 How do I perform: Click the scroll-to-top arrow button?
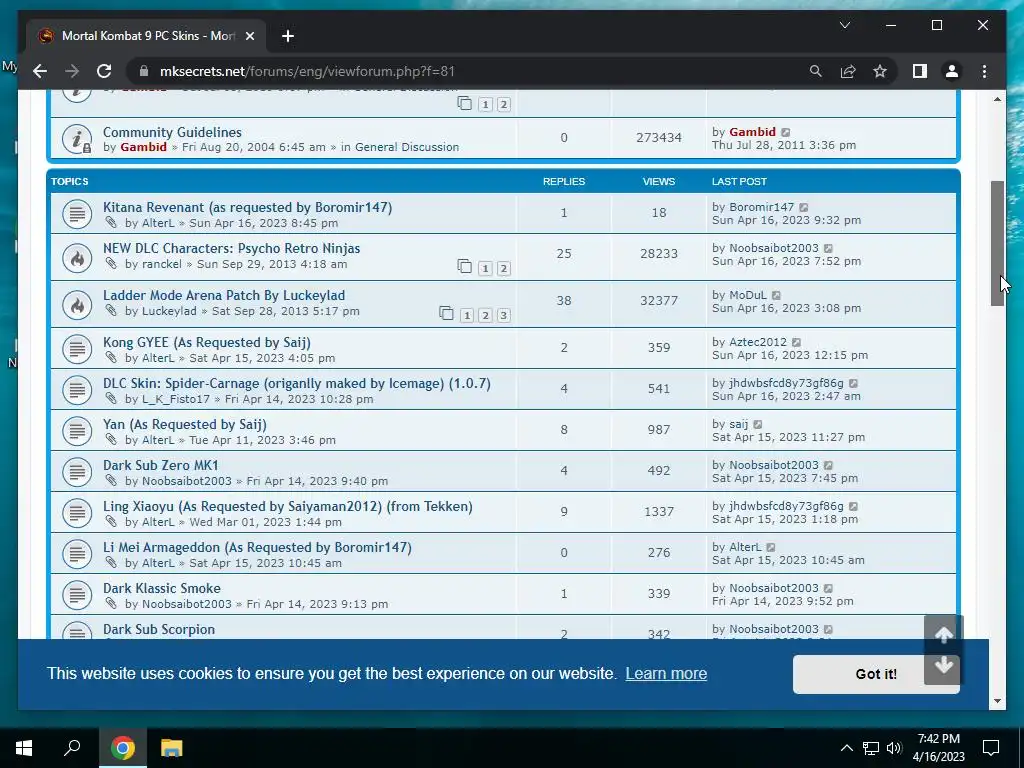coord(943,634)
